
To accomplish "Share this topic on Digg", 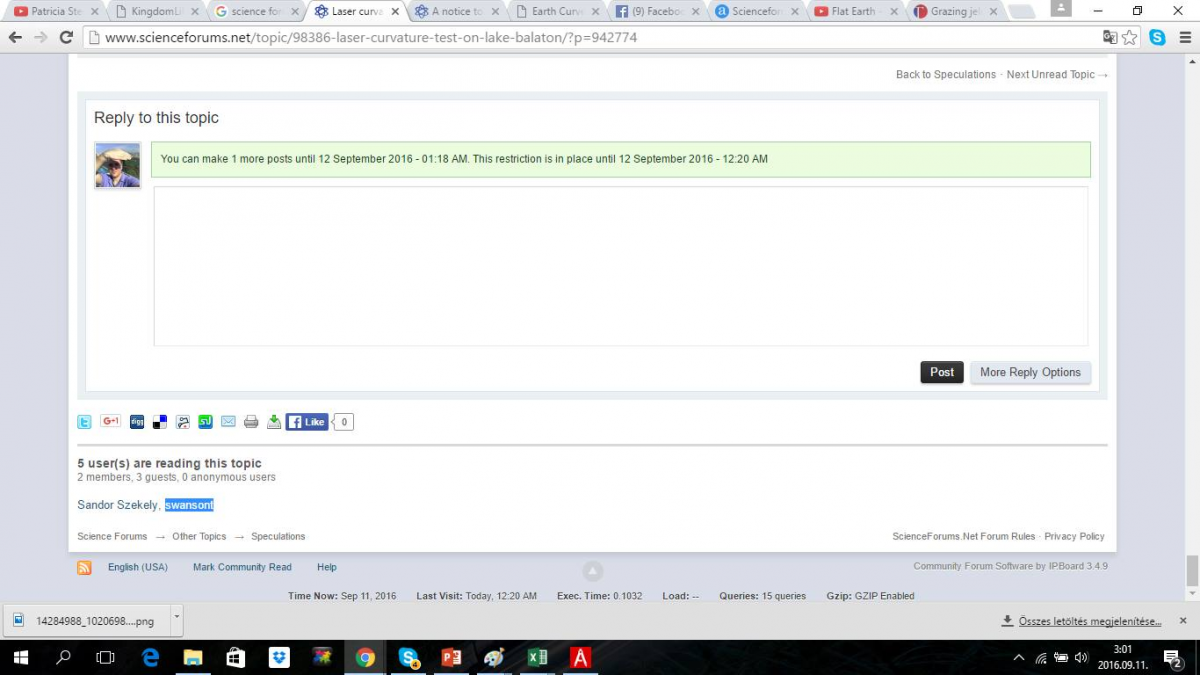I will (136, 422).
